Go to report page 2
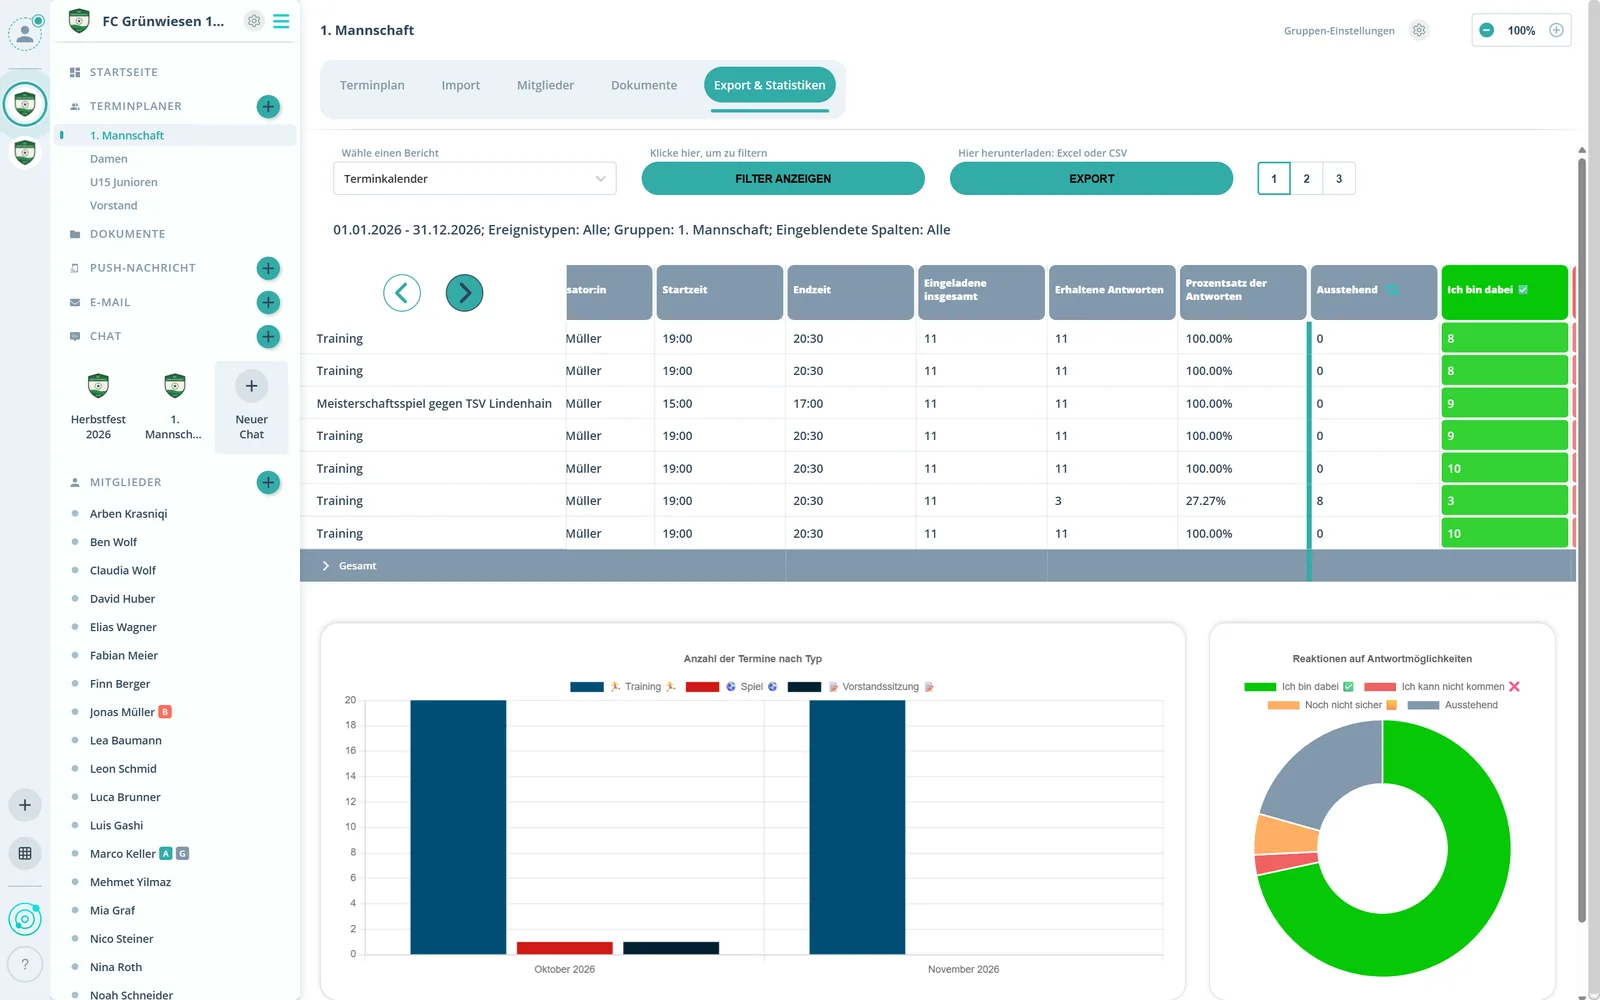Image resolution: width=1600 pixels, height=1000 pixels. tap(1306, 179)
